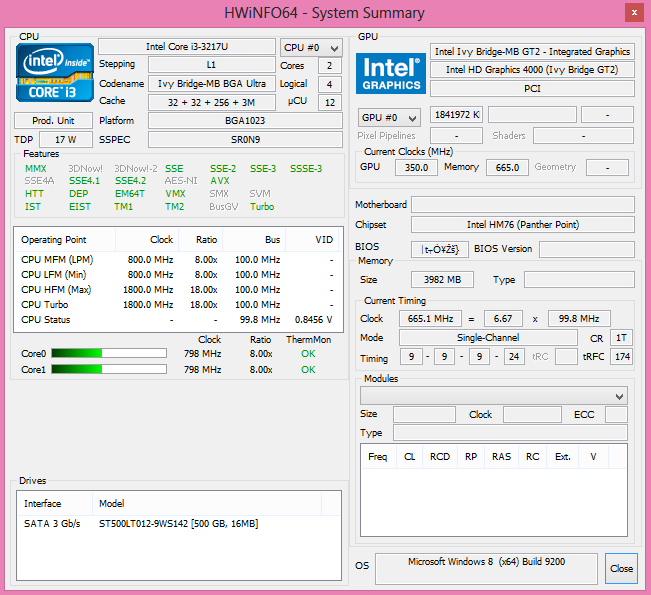
Task: Click the Model column header in Drives
Action: pos(110,503)
